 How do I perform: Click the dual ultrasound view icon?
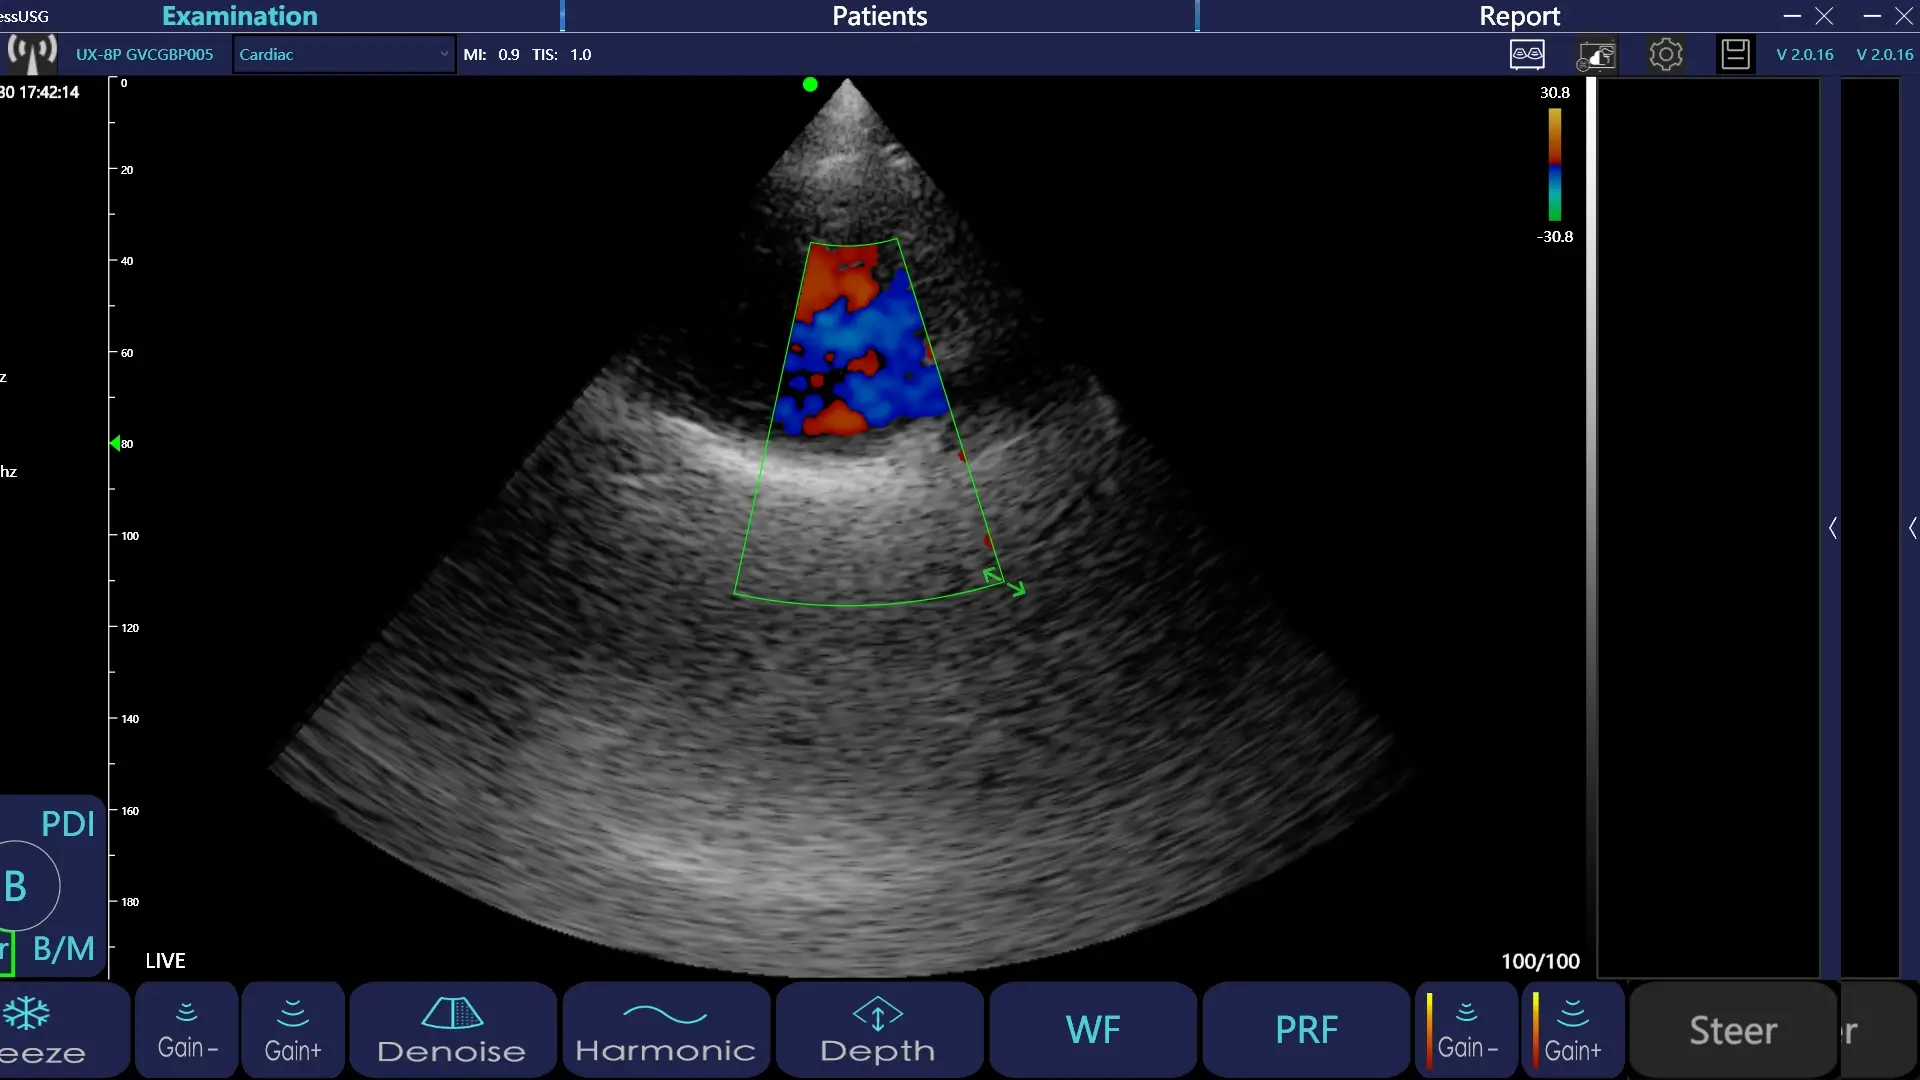click(x=1527, y=54)
